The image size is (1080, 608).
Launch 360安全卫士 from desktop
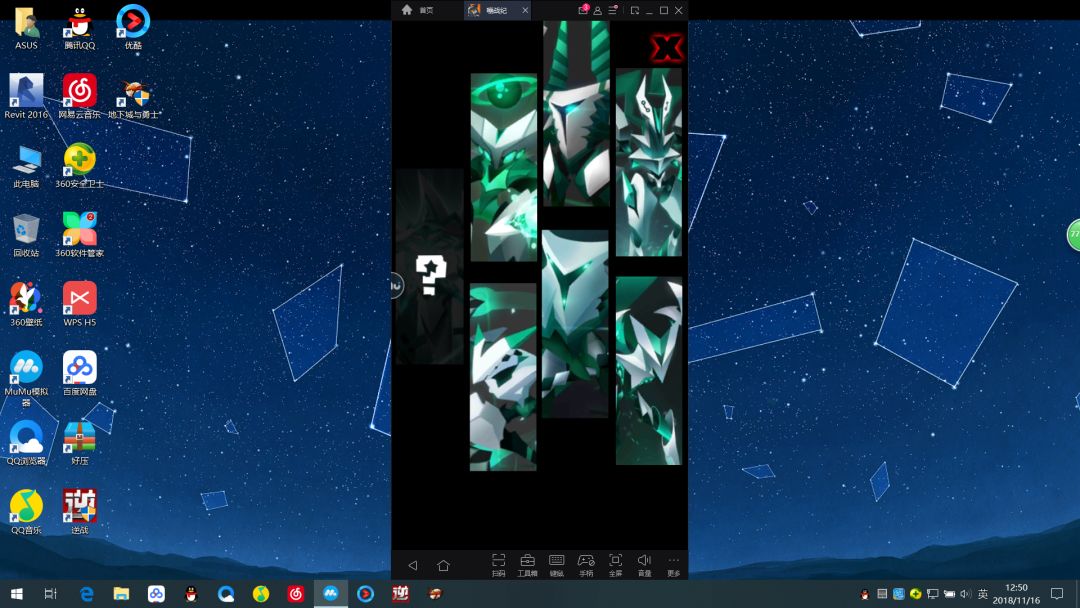pyautogui.click(x=79, y=166)
